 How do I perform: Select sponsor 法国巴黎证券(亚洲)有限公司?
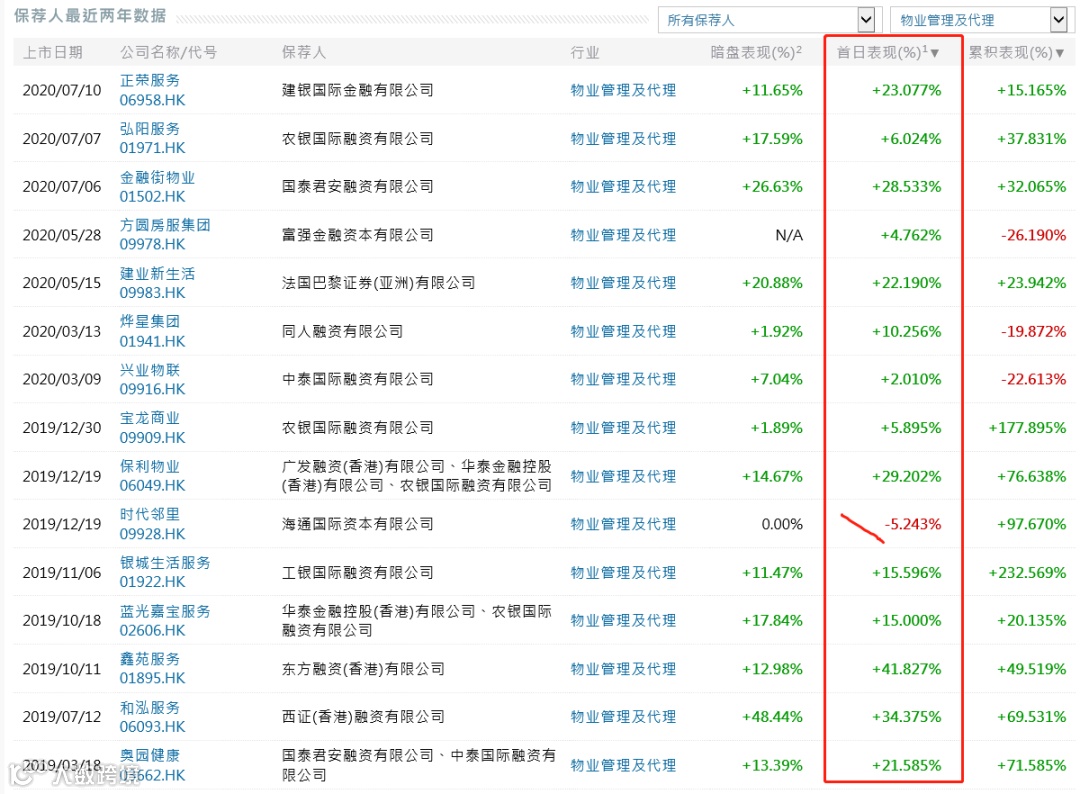(378, 283)
